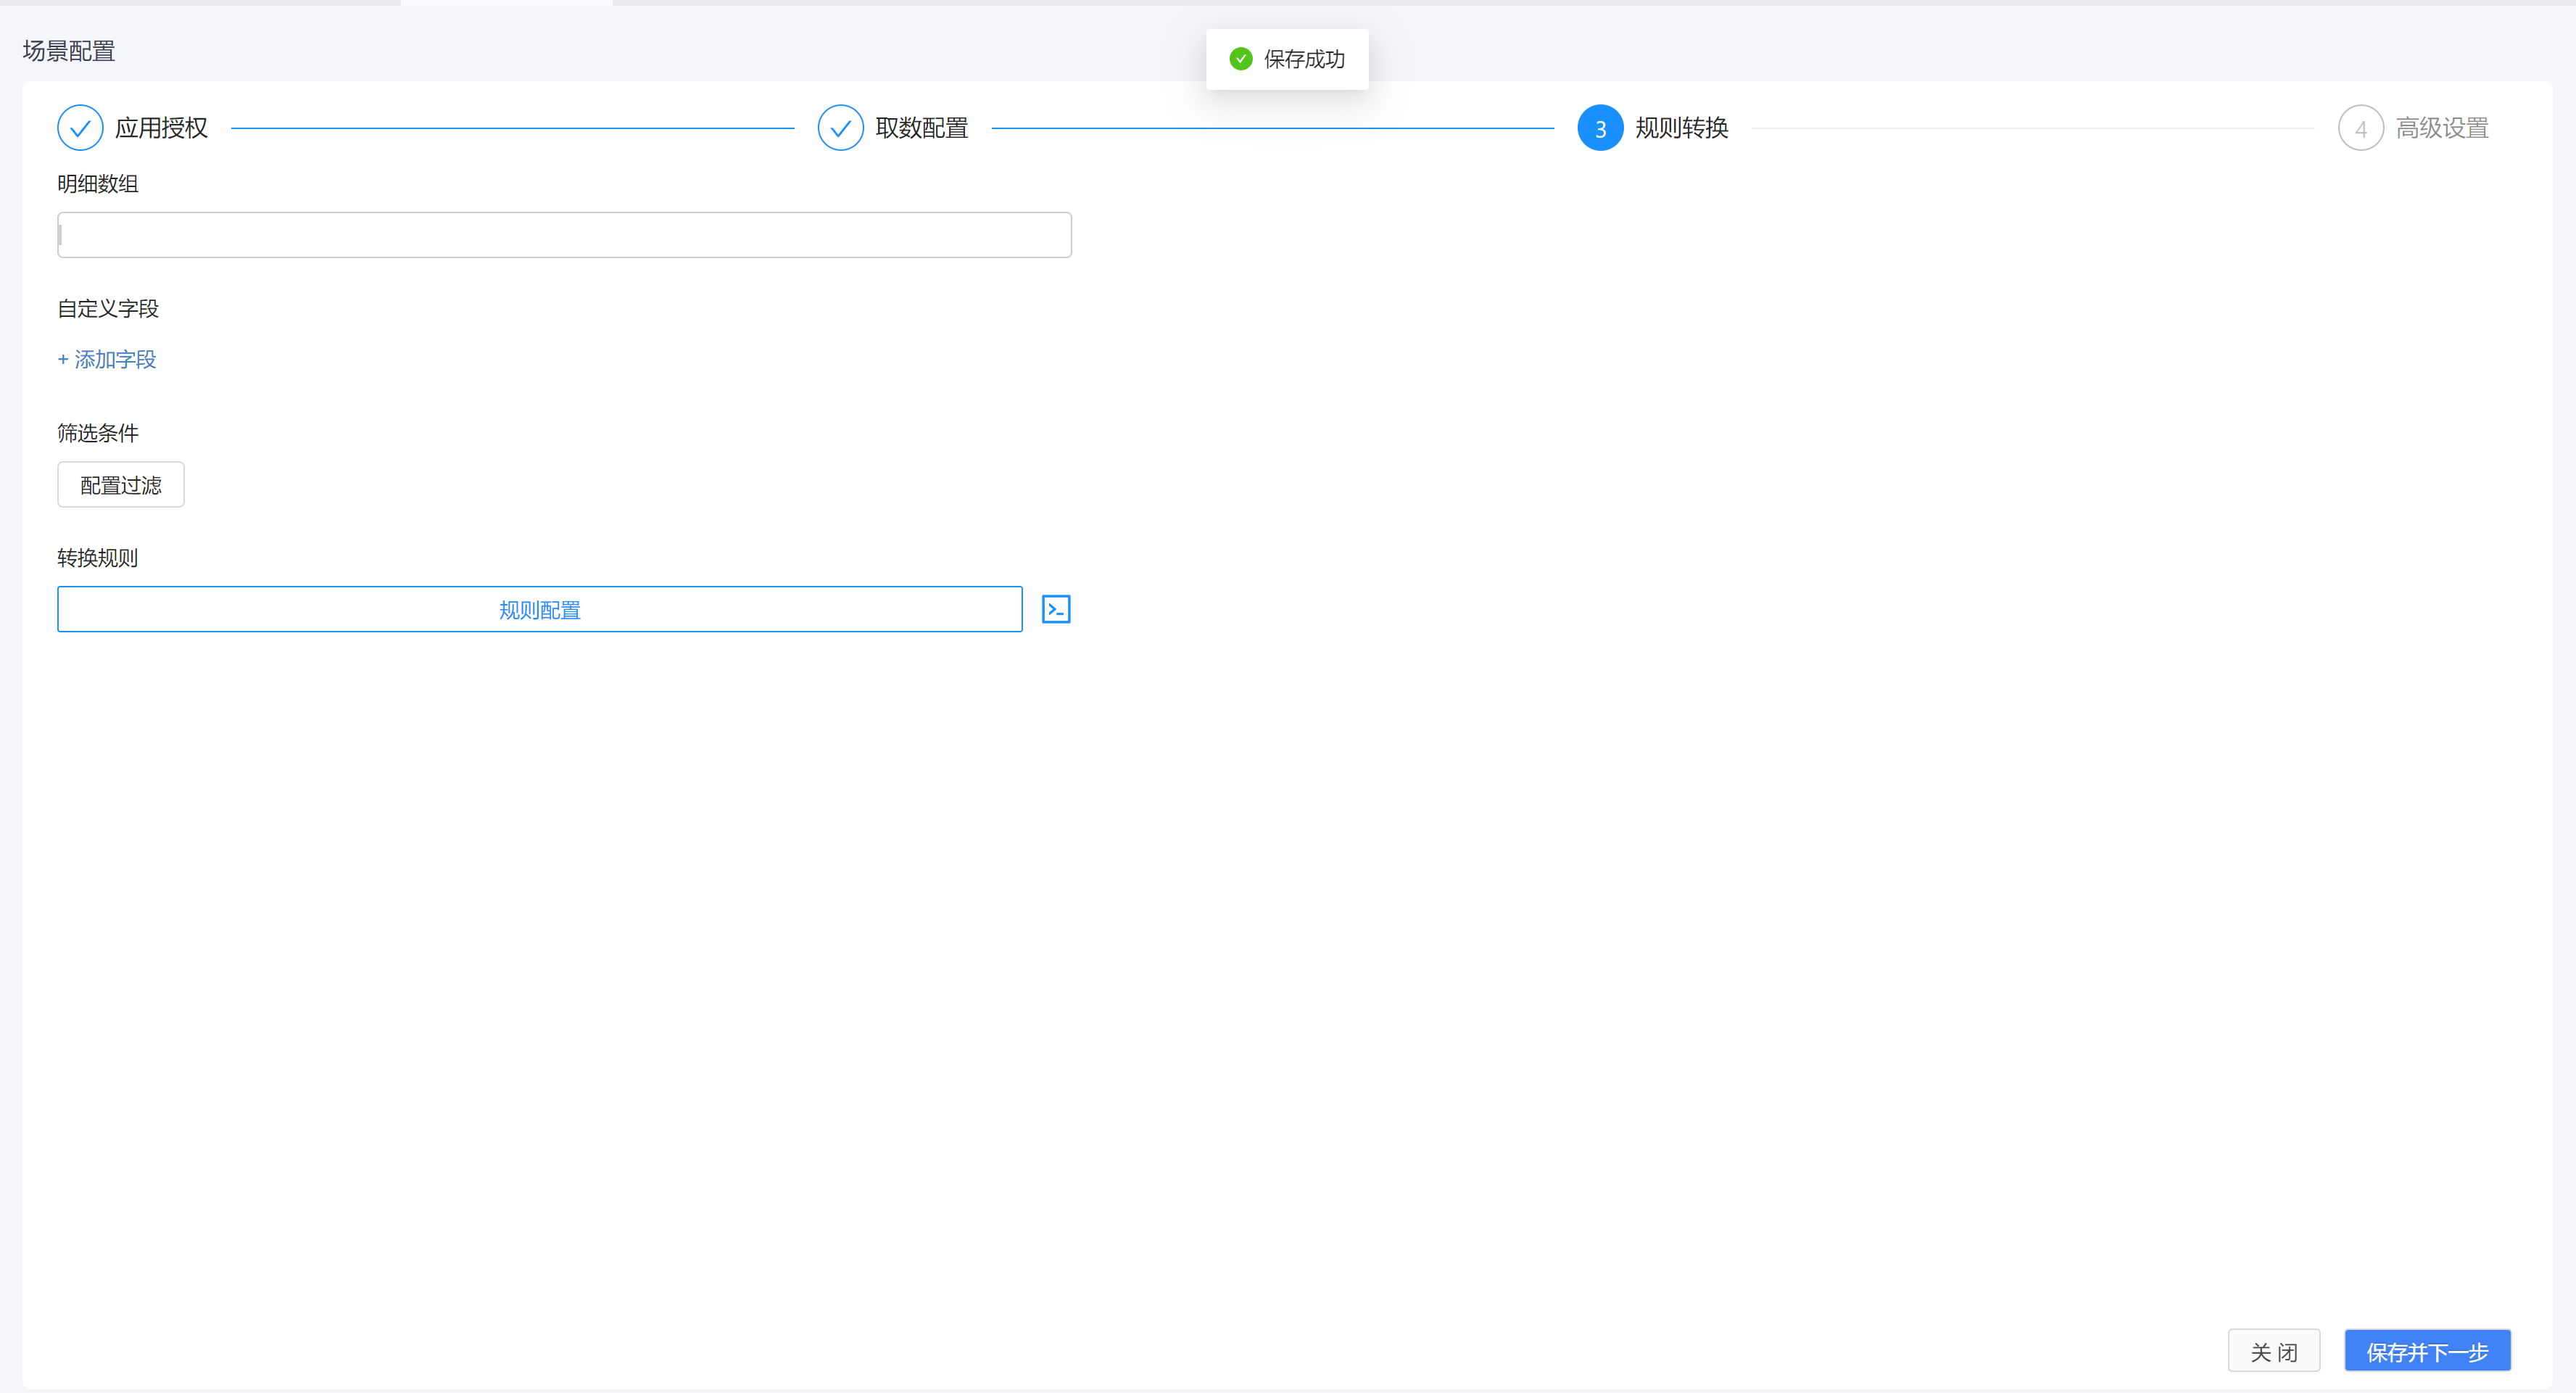The height and width of the screenshot is (1393, 2576).
Task: Click the 取数配置 step checkmark icon
Action: [x=840, y=128]
